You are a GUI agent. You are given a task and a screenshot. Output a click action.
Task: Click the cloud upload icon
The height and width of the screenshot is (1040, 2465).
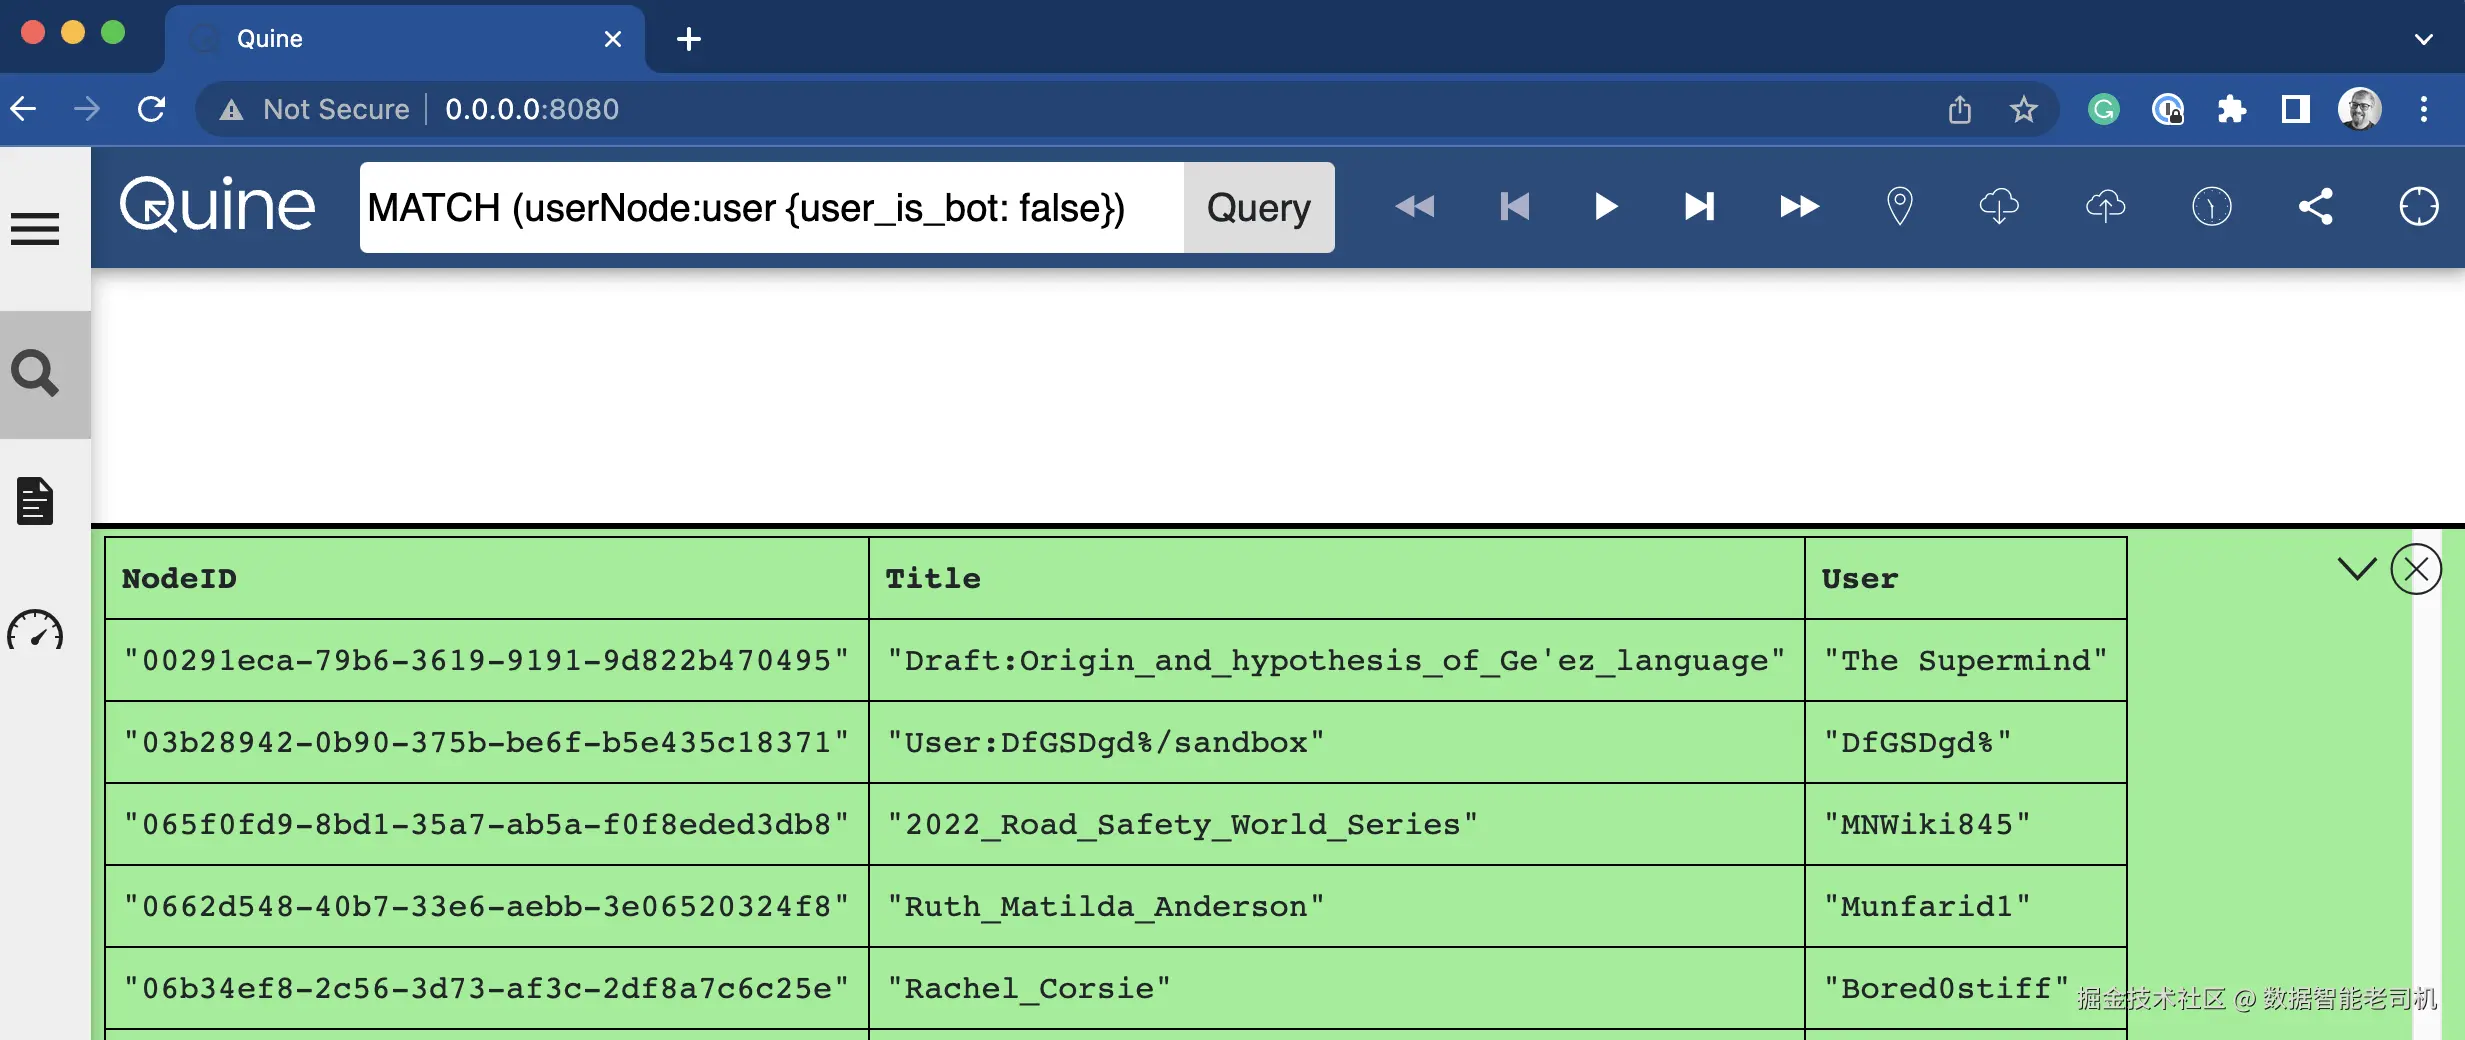coord(2105,207)
